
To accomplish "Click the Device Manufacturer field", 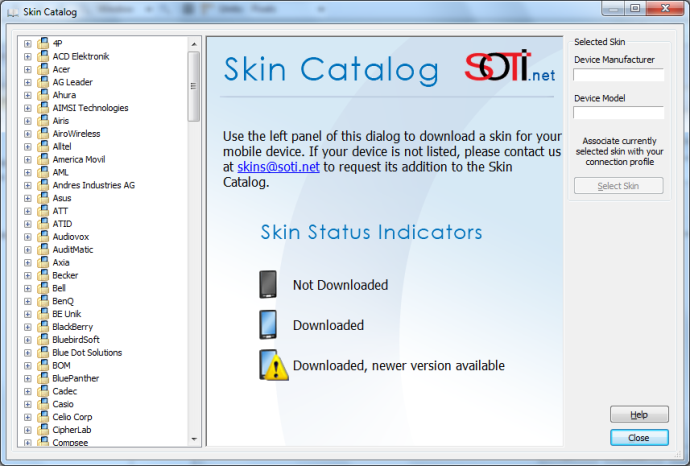I will pos(618,75).
